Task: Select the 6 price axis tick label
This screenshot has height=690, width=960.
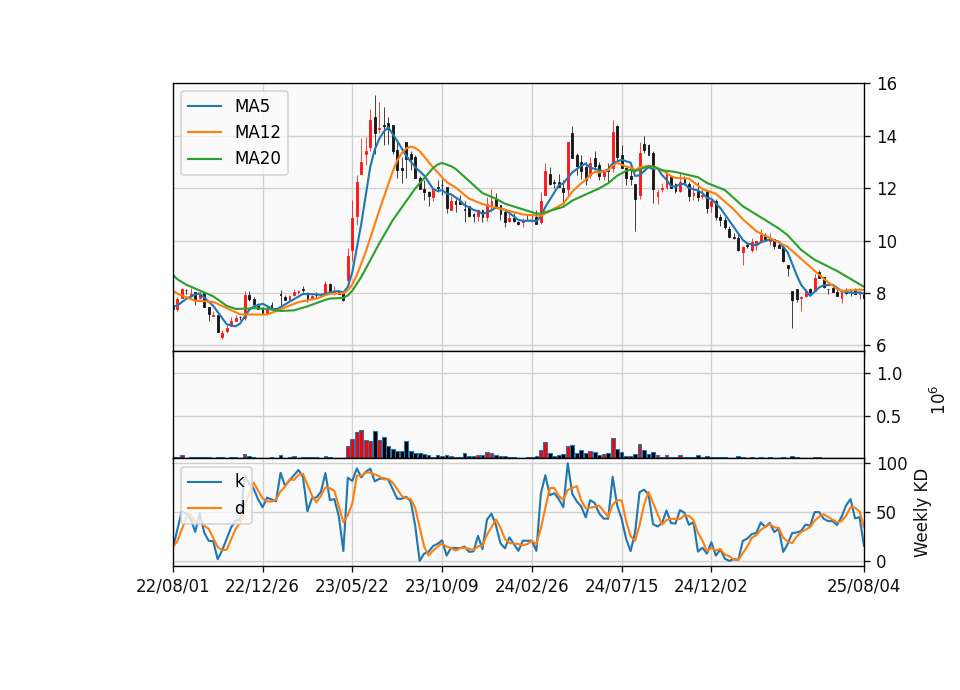Action: [882, 346]
